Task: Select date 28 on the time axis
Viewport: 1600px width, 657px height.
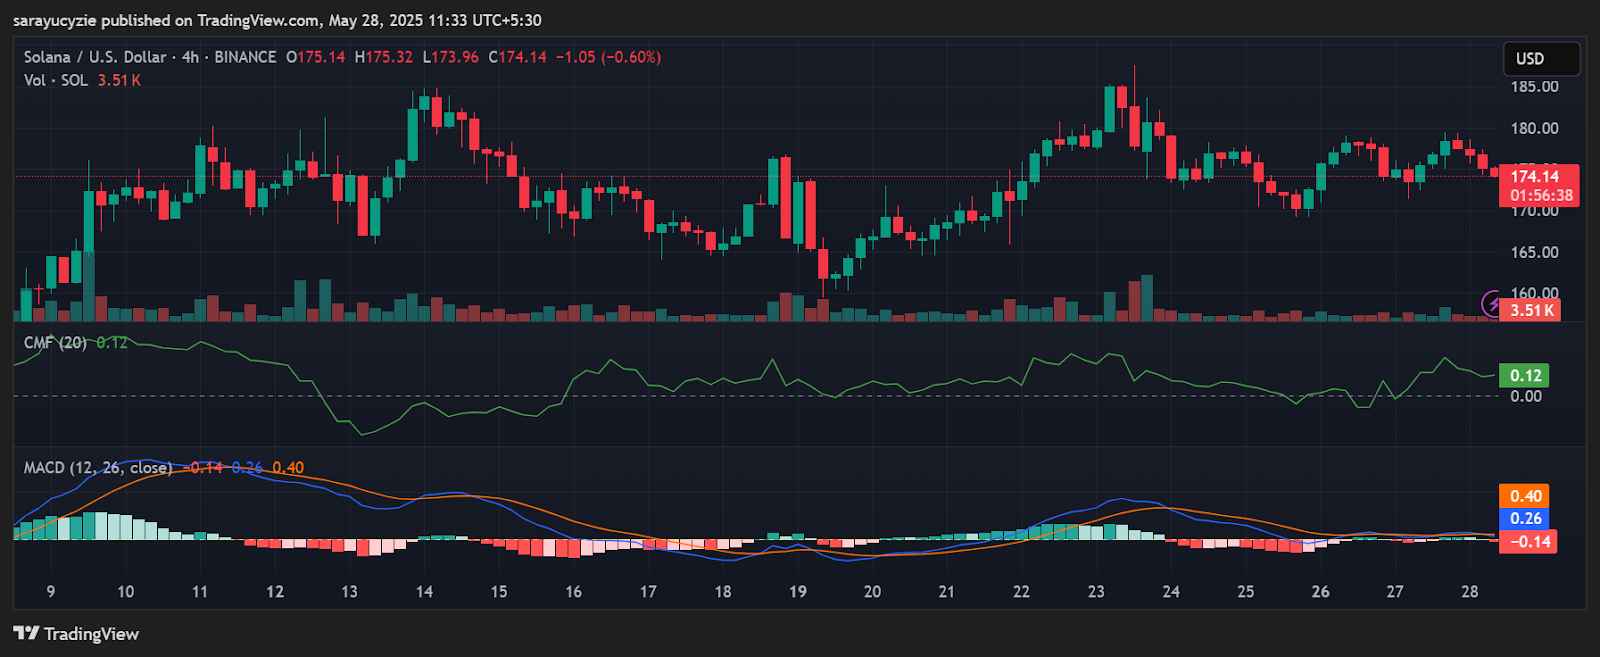Action: [x=1469, y=591]
